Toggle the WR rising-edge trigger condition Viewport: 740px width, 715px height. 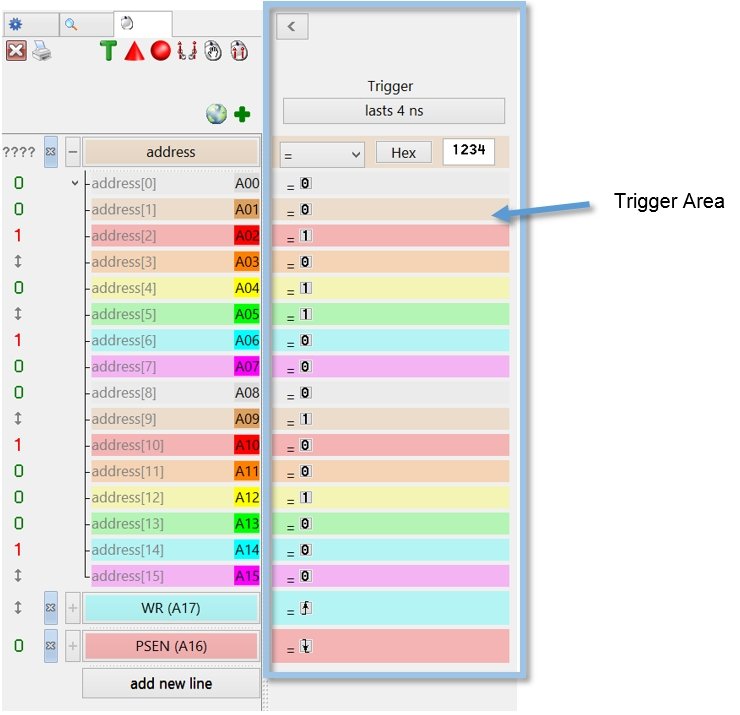(306, 608)
